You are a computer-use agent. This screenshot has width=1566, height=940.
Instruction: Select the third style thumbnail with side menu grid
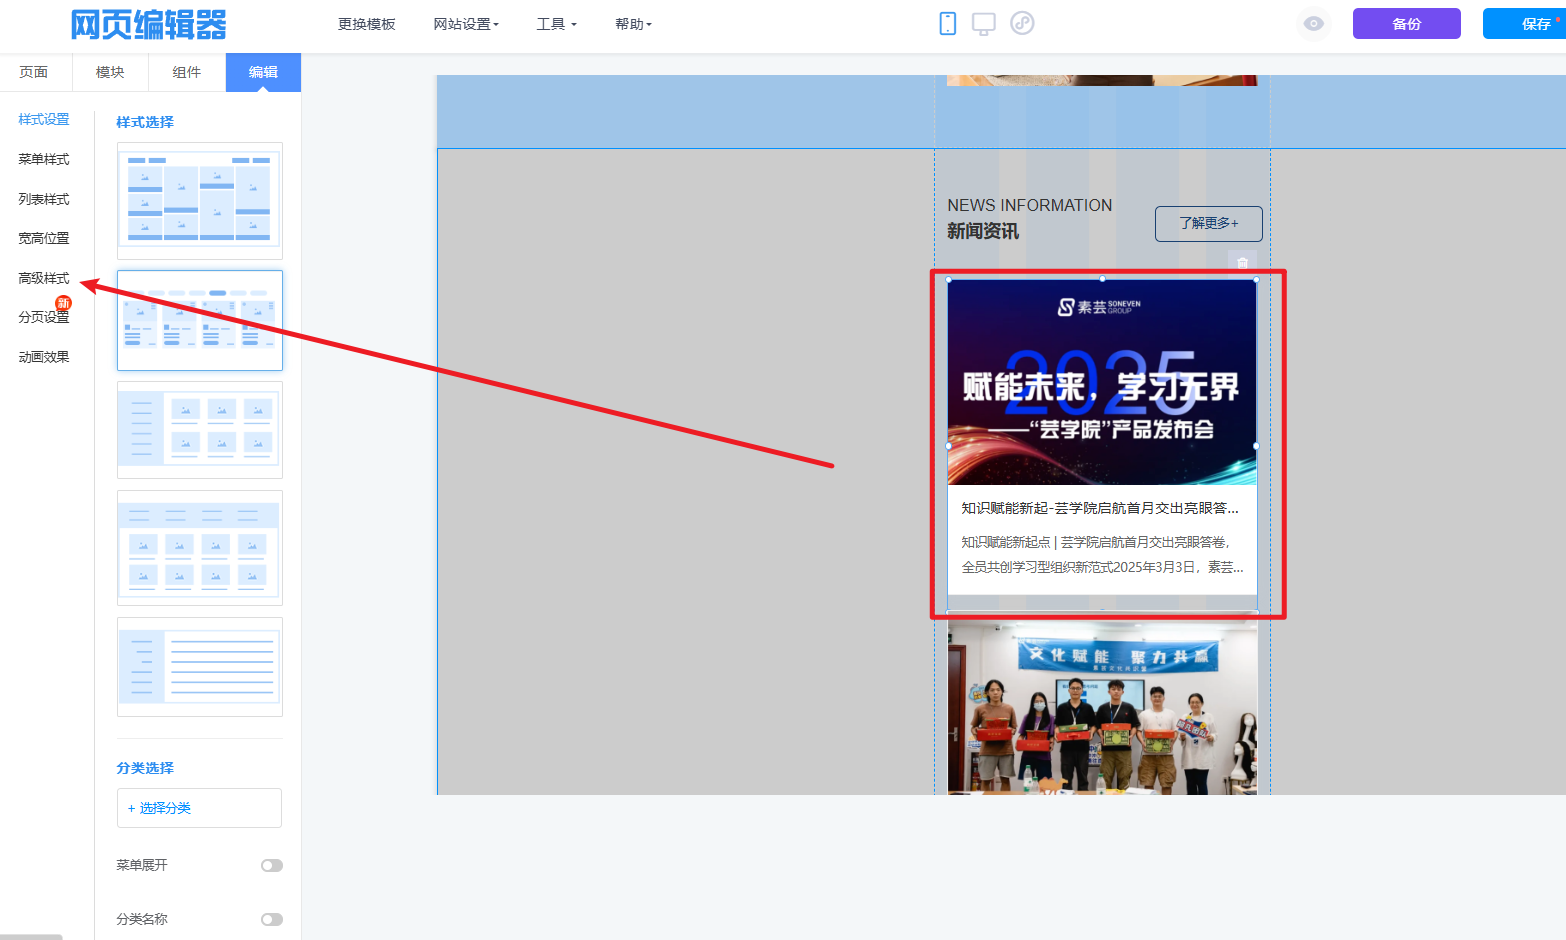(200, 430)
